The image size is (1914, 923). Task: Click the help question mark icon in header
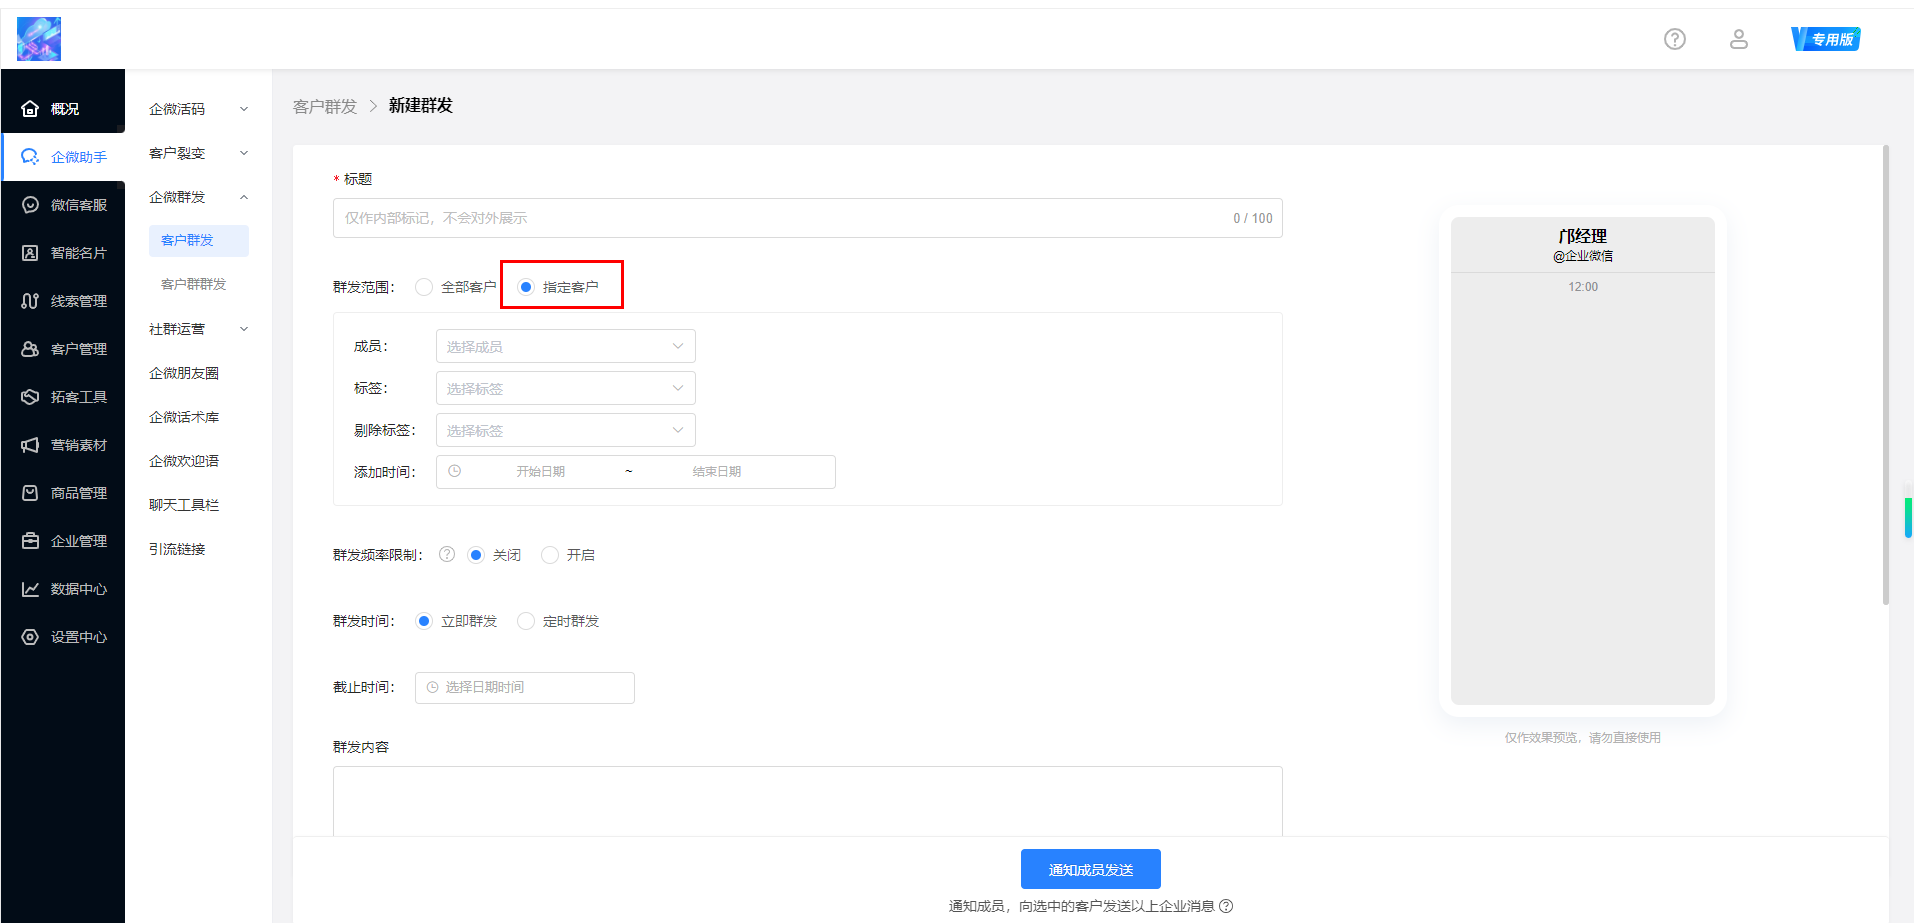1674,39
